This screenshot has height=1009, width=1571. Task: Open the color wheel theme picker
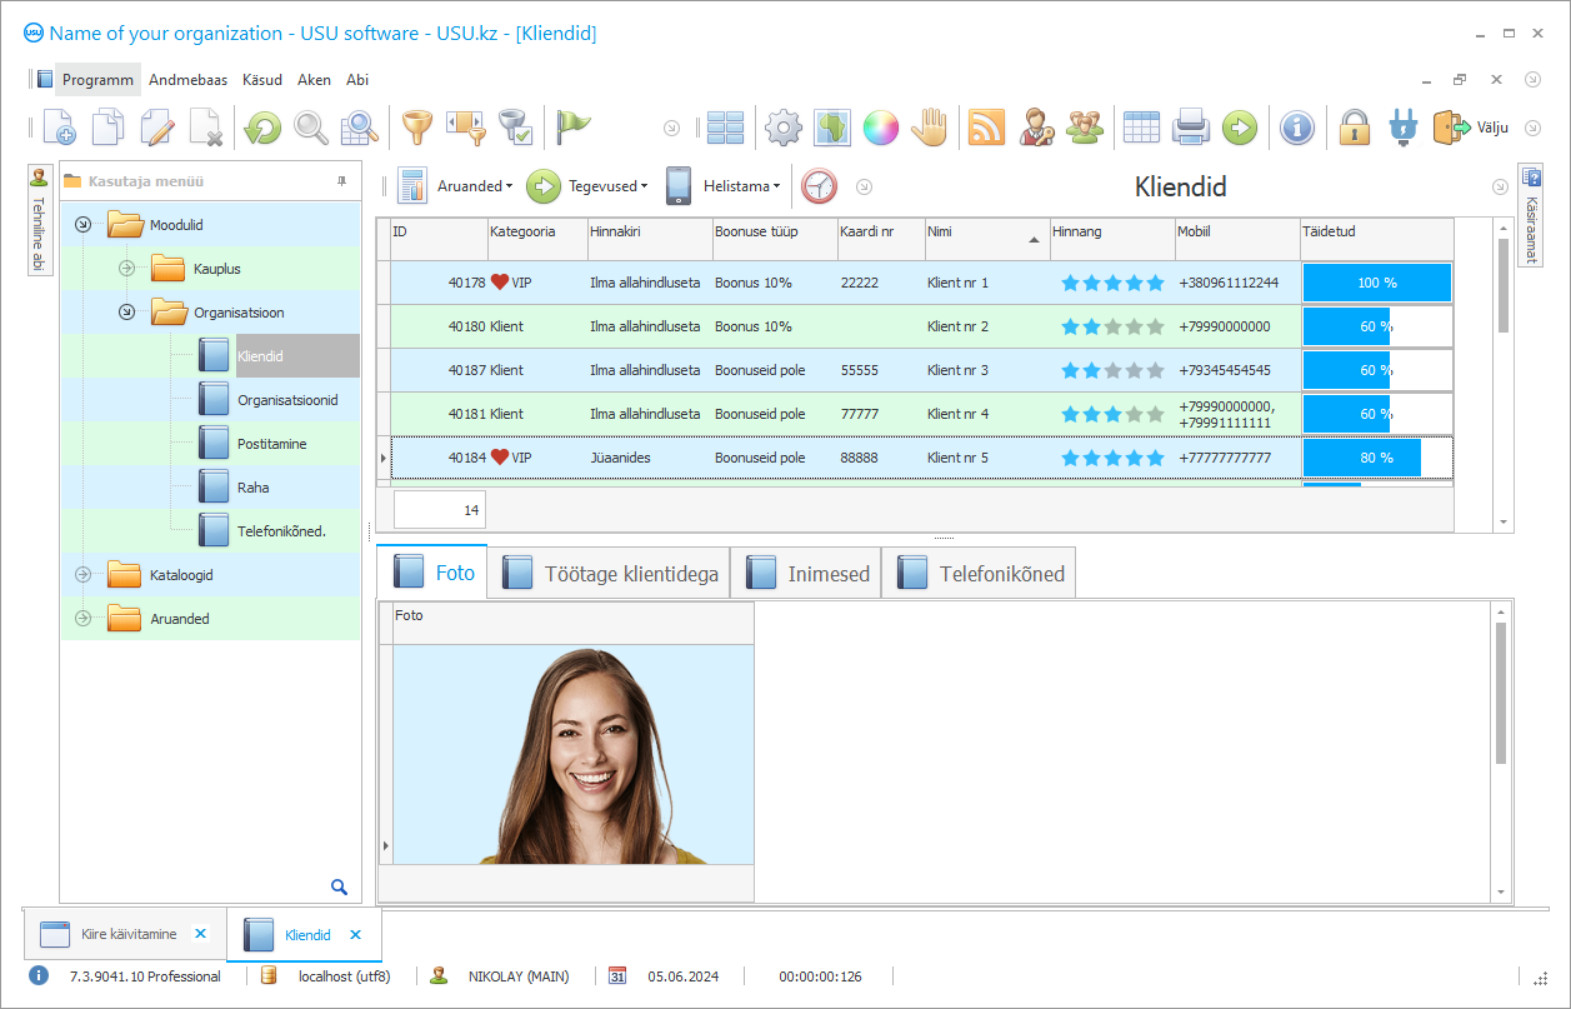pos(881,127)
